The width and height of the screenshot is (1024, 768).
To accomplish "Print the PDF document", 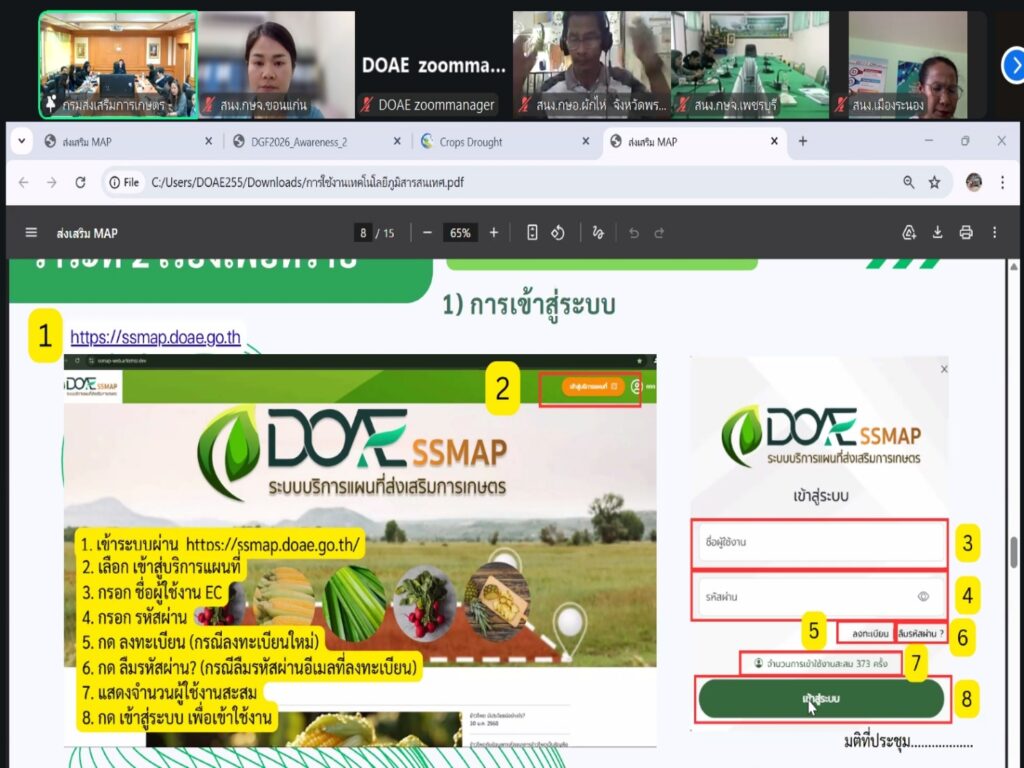I will (x=966, y=233).
